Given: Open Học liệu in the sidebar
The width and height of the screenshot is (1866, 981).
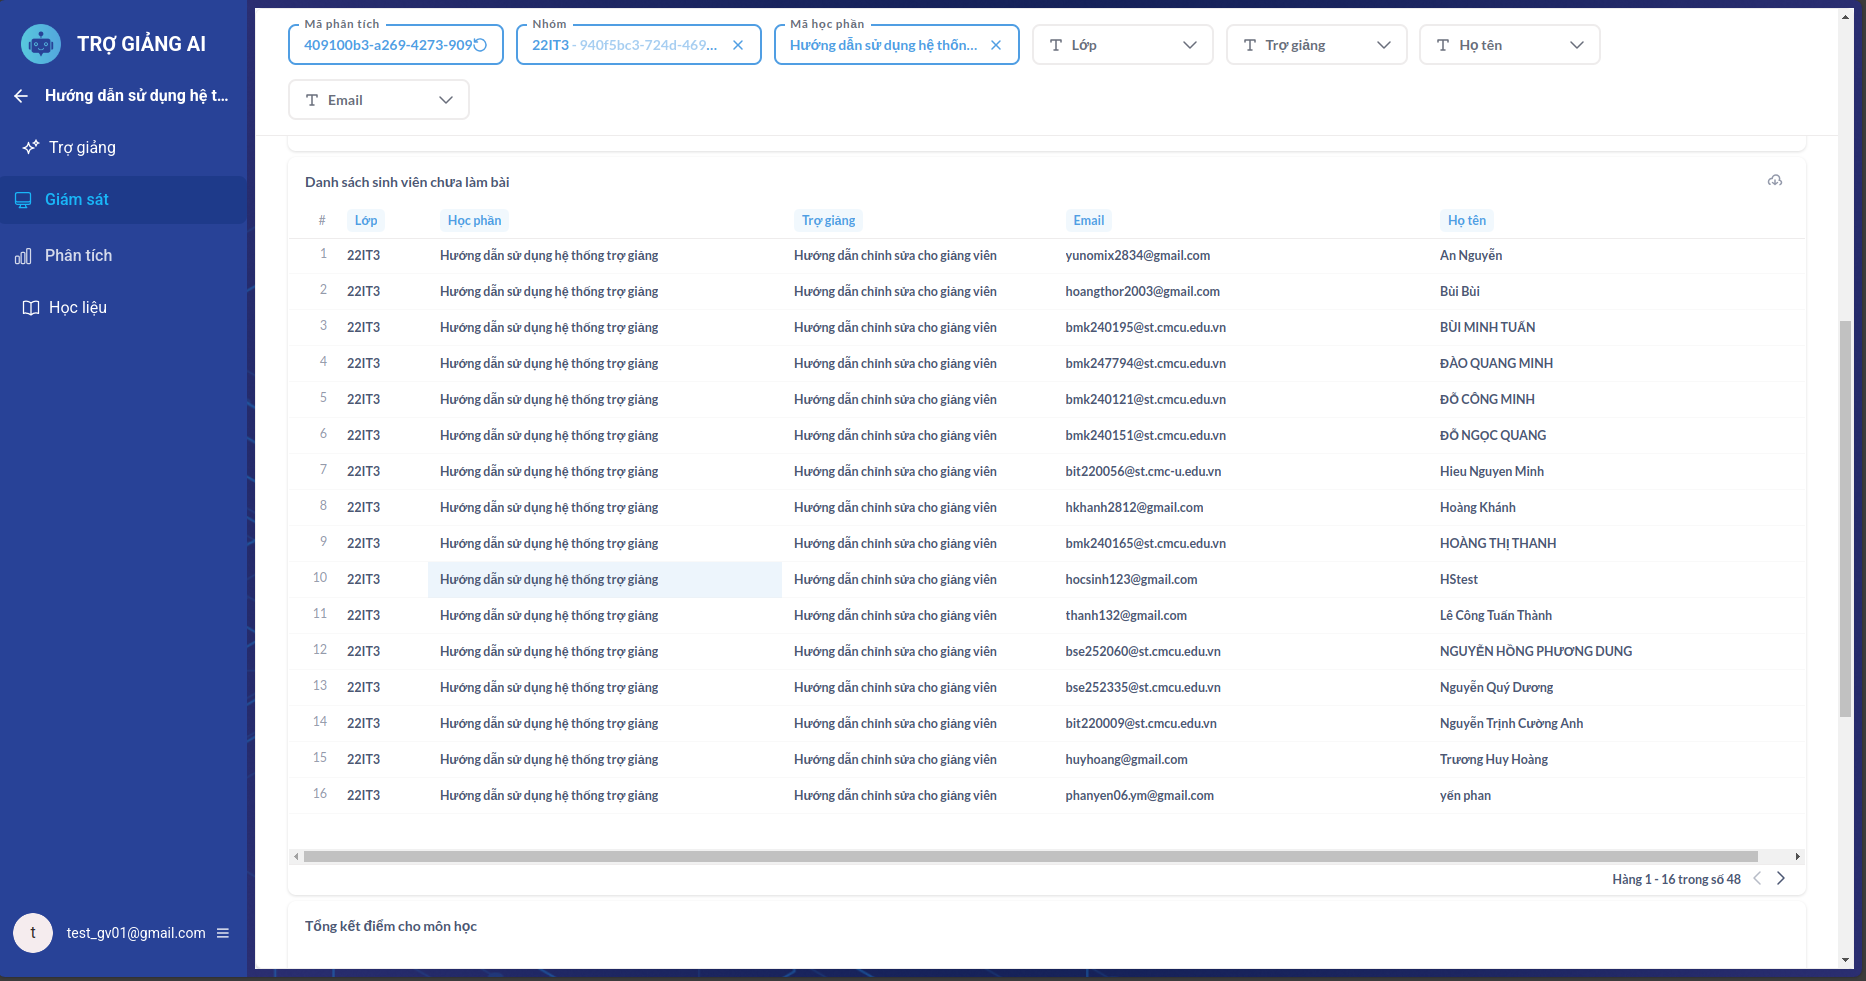Looking at the screenshot, I should coord(77,308).
